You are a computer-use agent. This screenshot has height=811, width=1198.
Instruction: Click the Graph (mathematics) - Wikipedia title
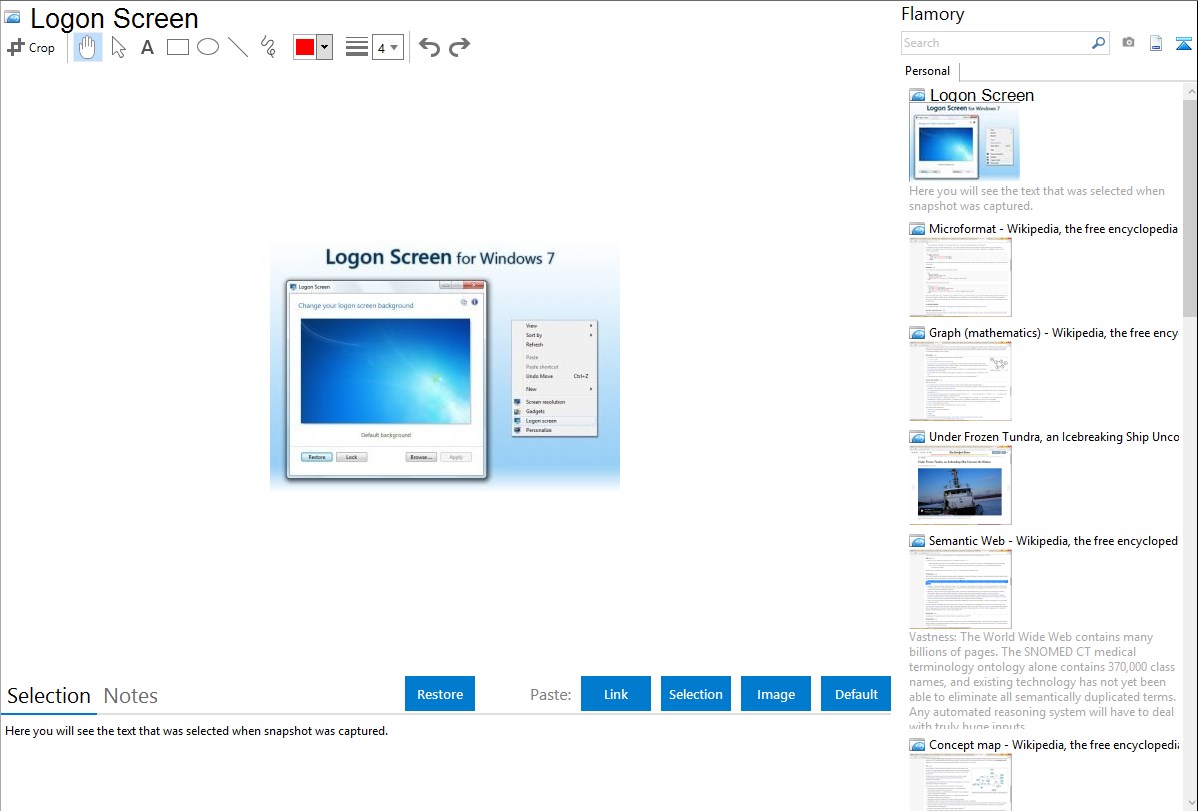pyautogui.click(x=1054, y=333)
